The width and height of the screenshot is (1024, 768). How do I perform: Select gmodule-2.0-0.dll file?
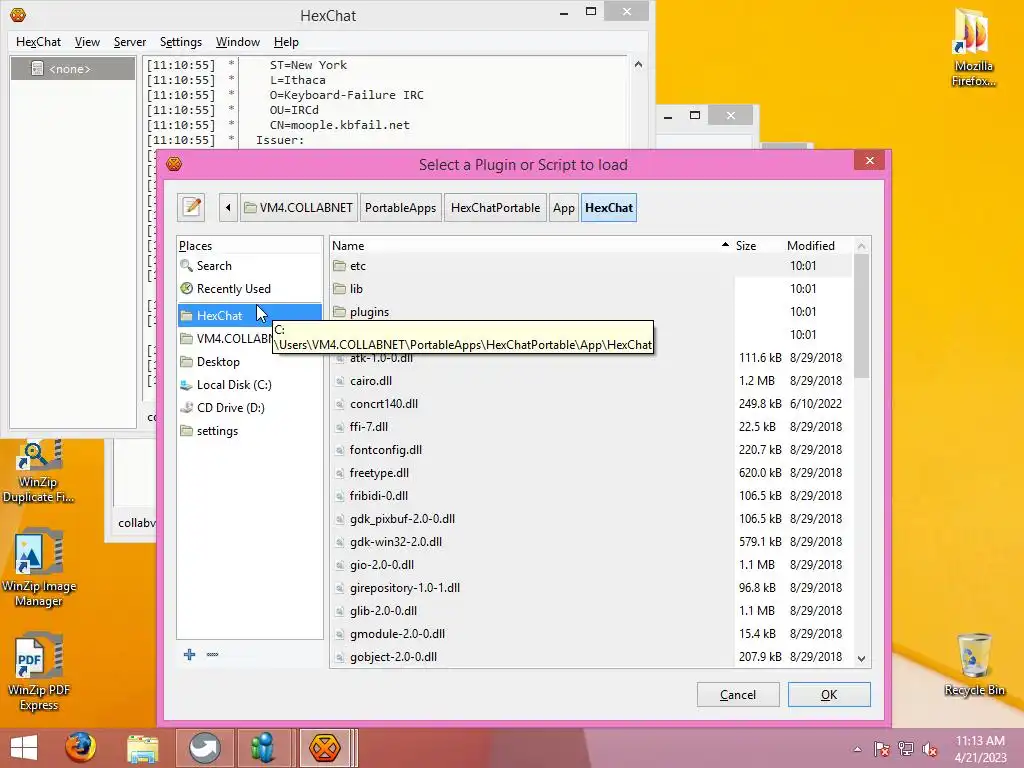[591, 633]
